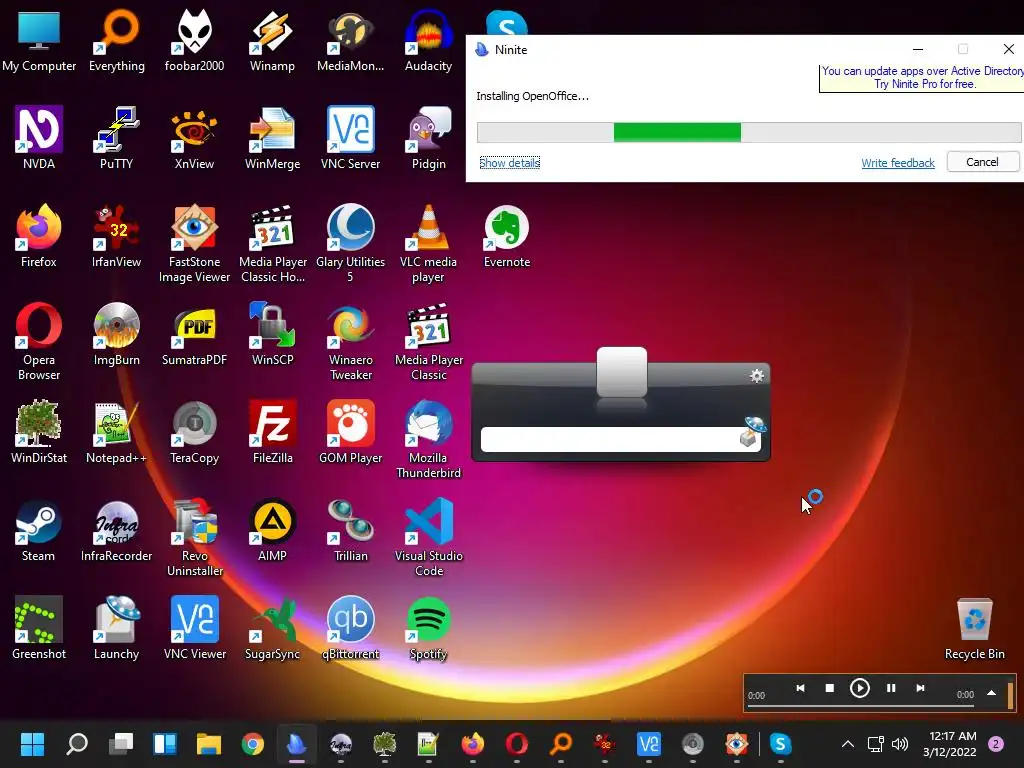Select the Evernote desktop icon
Screen dimensions: 1024x768
pyautogui.click(x=507, y=236)
